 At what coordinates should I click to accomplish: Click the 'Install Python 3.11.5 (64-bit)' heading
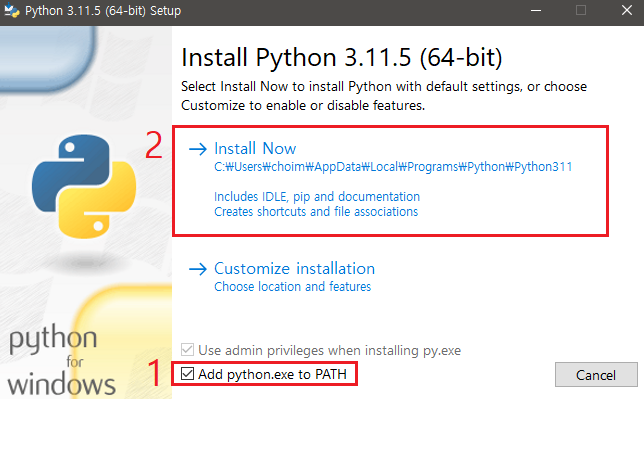[x=341, y=57]
